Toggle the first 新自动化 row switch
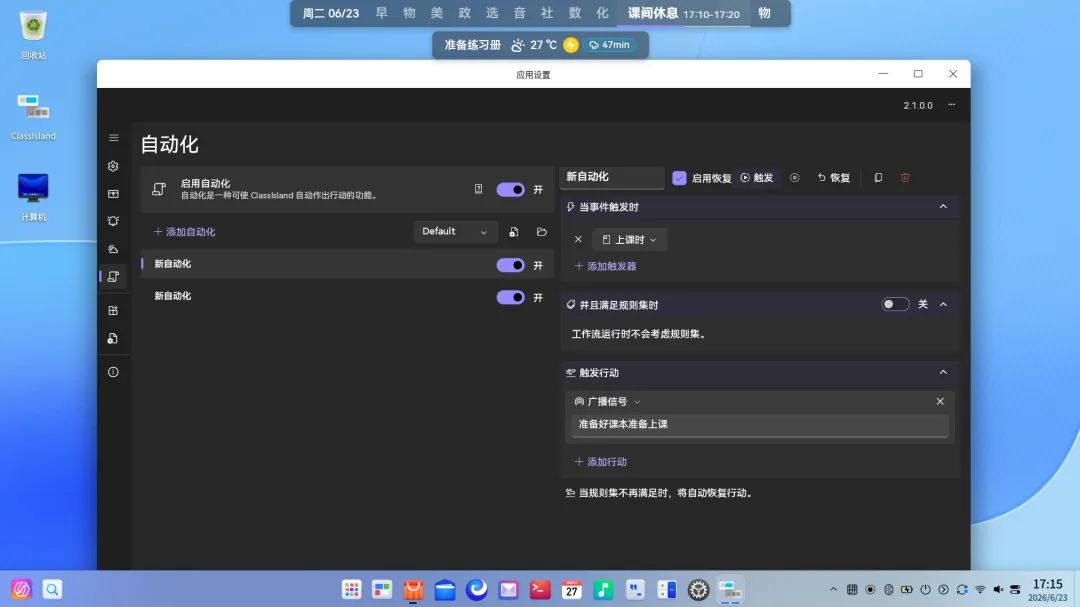Viewport: 1080px width, 607px height. point(510,265)
